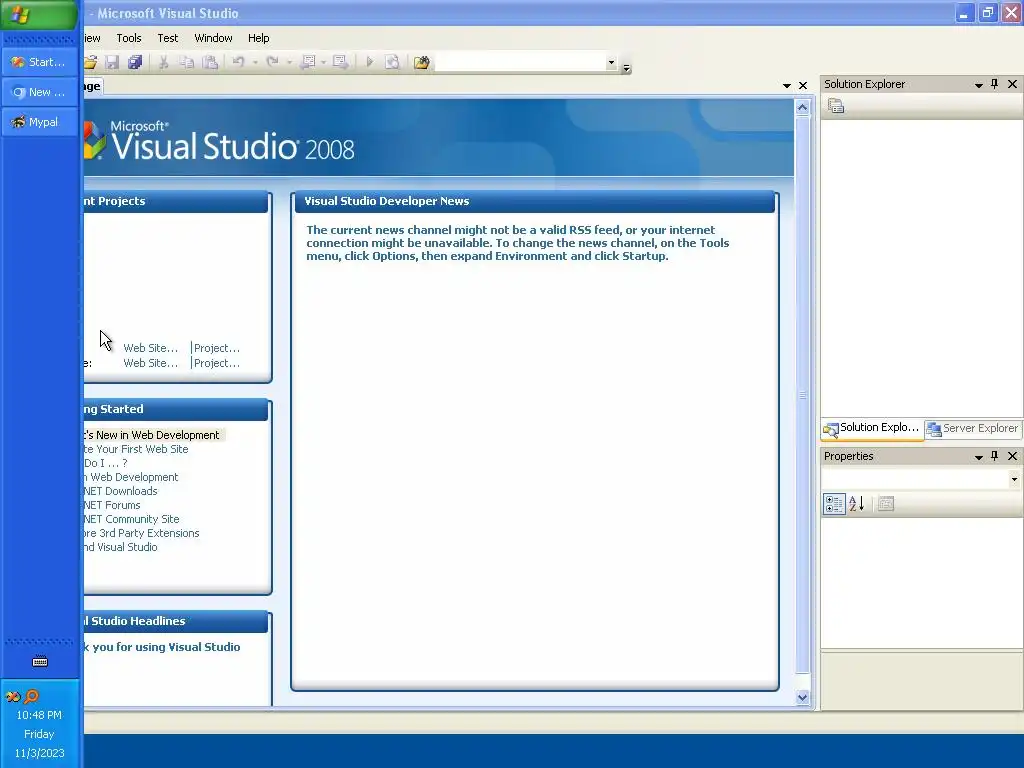
Task: Open the Tools menu
Action: (129, 38)
